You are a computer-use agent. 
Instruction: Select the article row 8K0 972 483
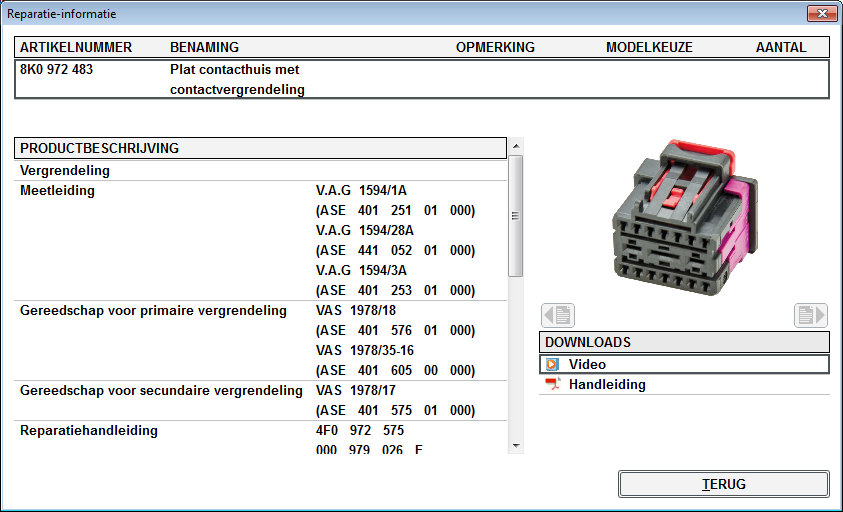coord(57,71)
